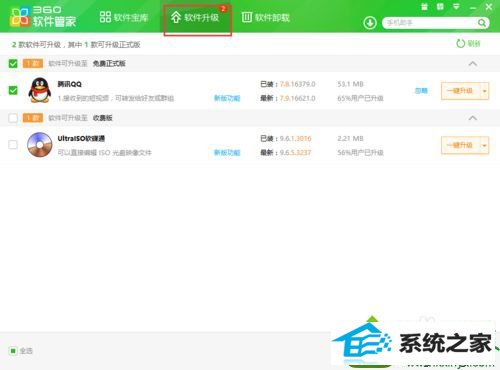This screenshot has width=500, height=370.
Task: Click the 2.21 MB size text
Action: click(350, 138)
